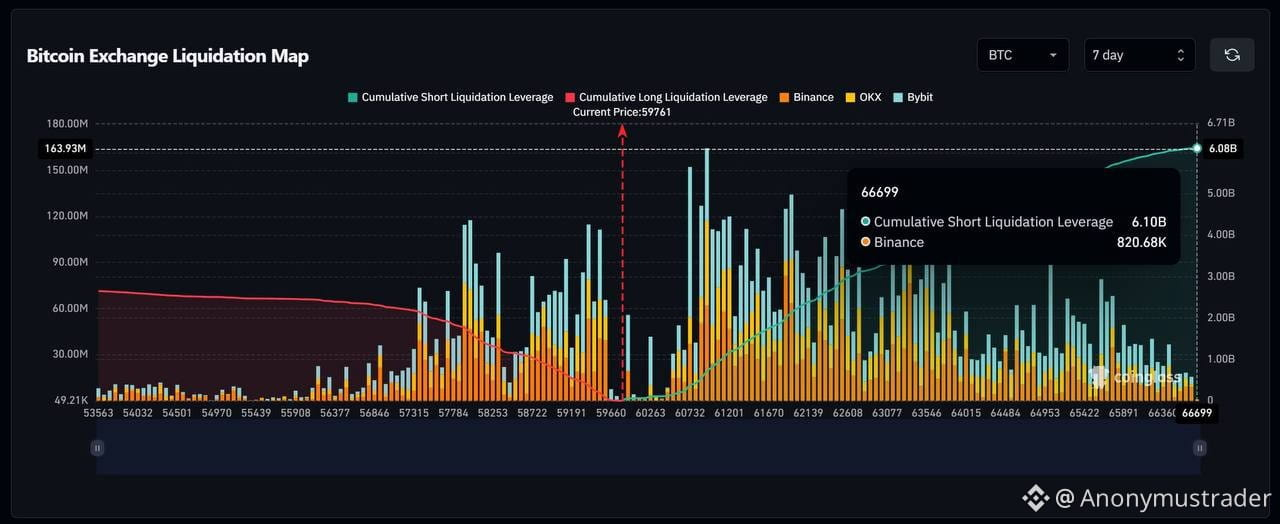Toggle the Binance legend series
1280x524 pixels.
(806, 97)
